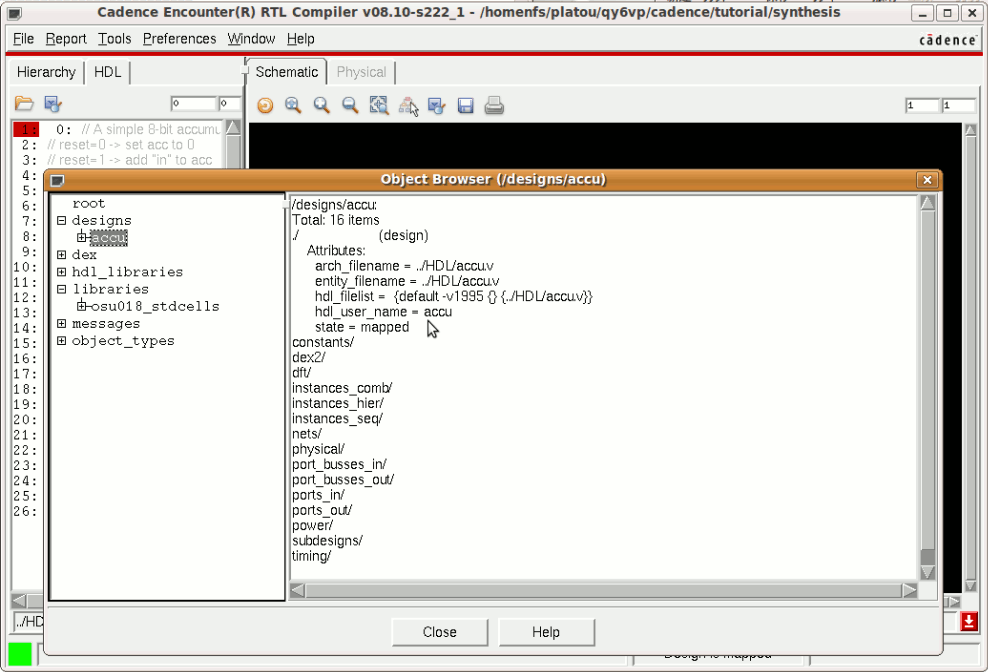This screenshot has height=672, width=988.
Task: Select the messages tree item
Action: click(106, 323)
